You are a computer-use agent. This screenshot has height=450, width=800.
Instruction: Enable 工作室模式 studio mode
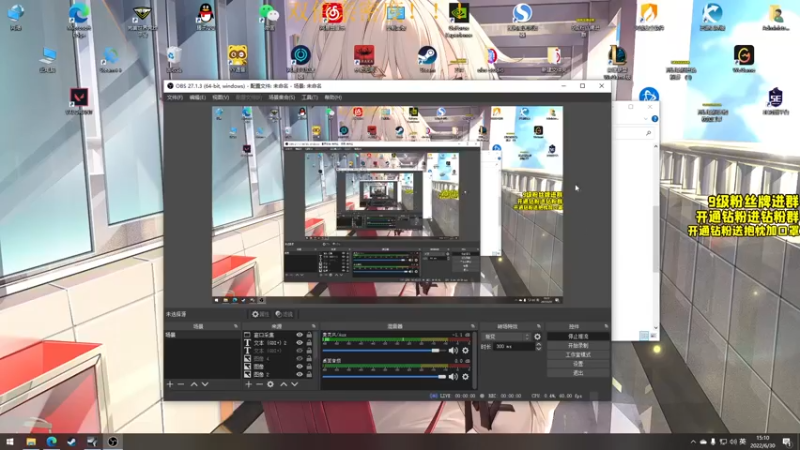click(x=578, y=355)
